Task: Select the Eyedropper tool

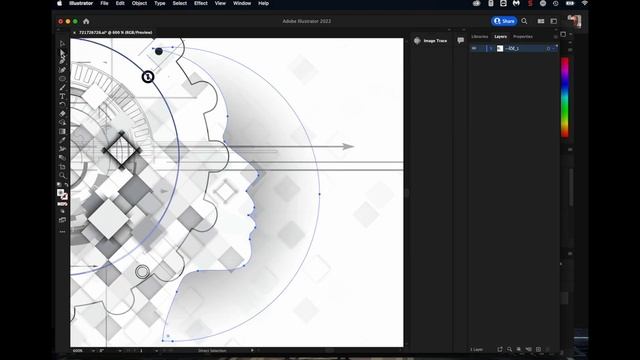Action: tap(62, 140)
